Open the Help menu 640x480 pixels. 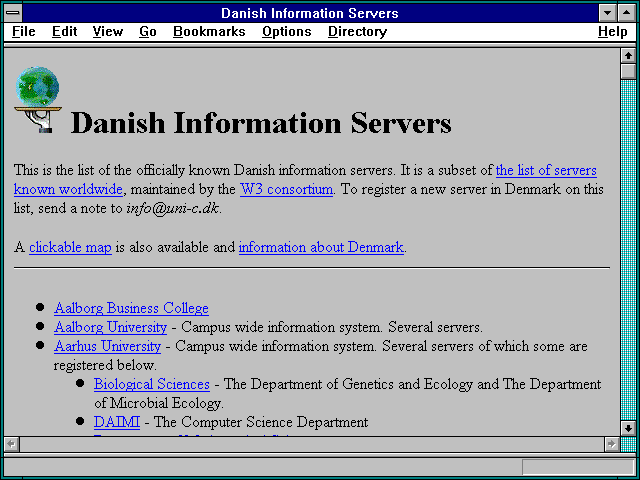coord(613,32)
